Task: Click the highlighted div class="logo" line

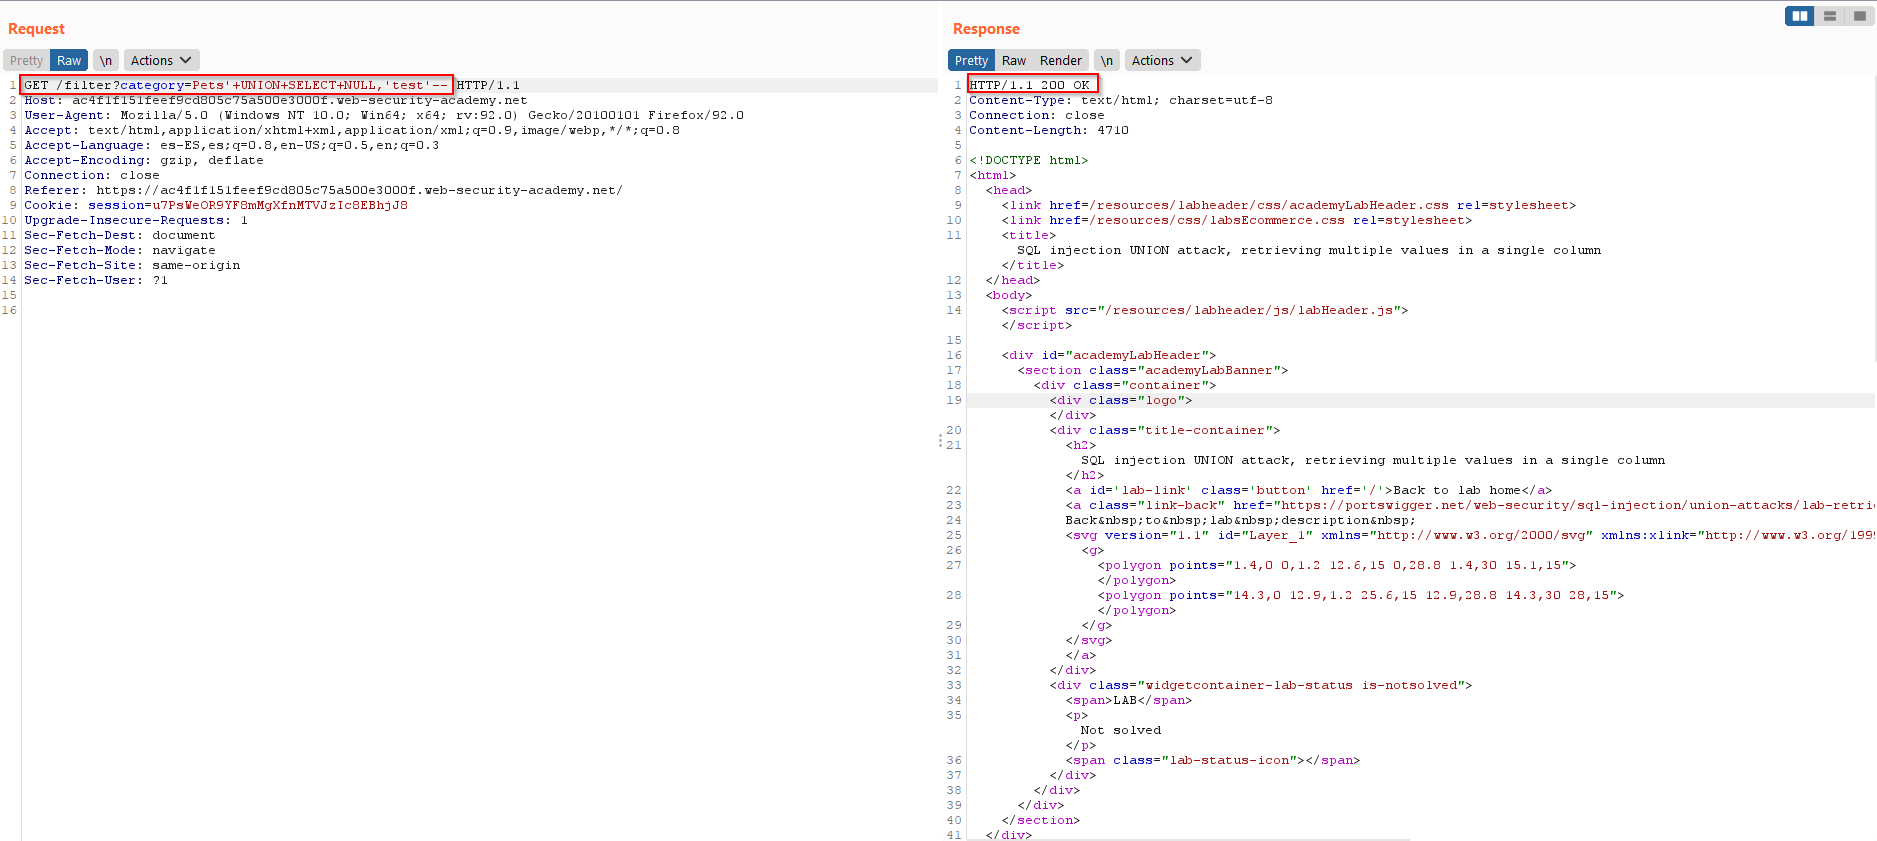Action: (1121, 400)
